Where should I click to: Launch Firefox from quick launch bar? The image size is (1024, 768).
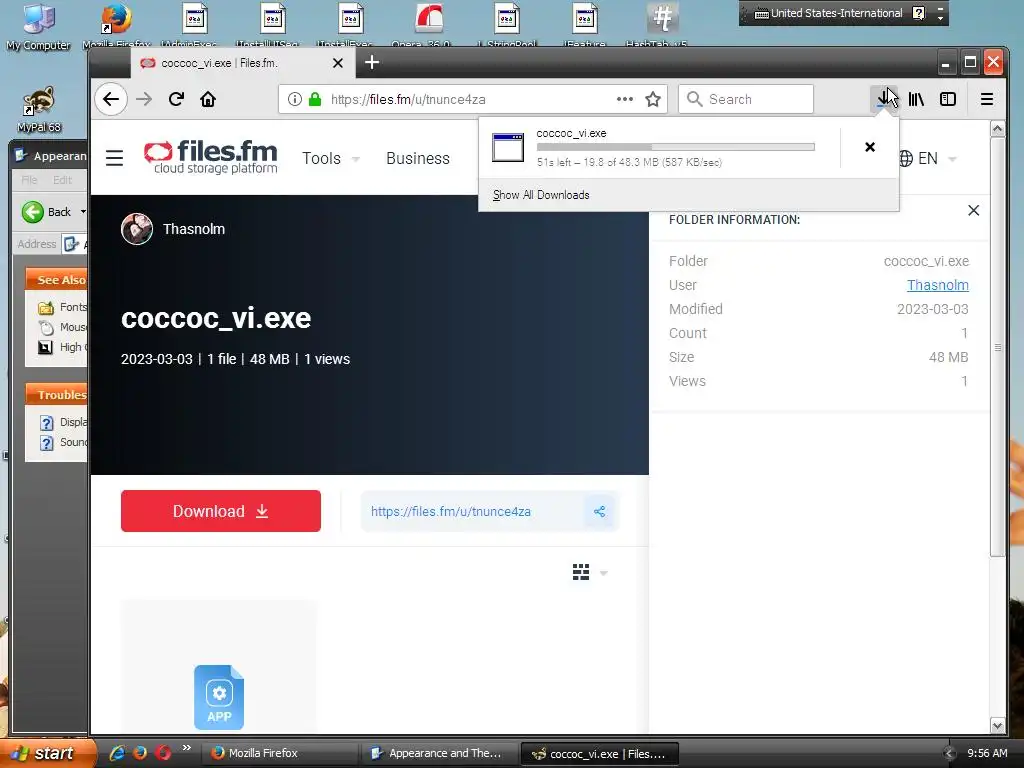pos(140,753)
